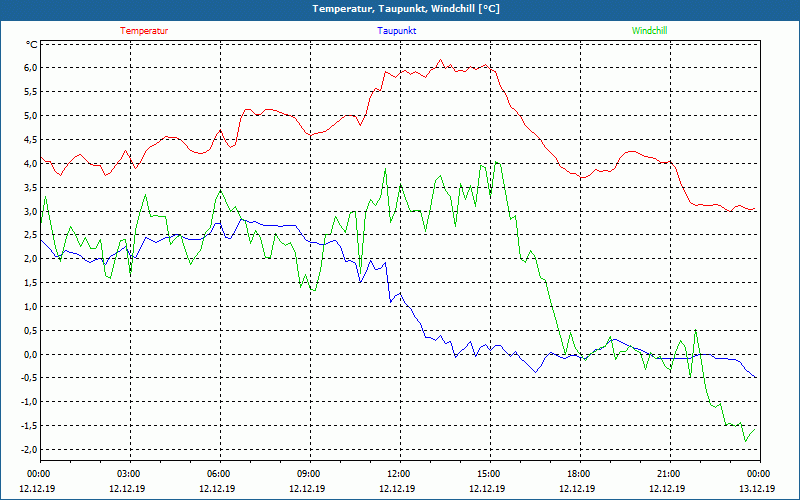Click the '3,5' y-axis value

coord(31,188)
